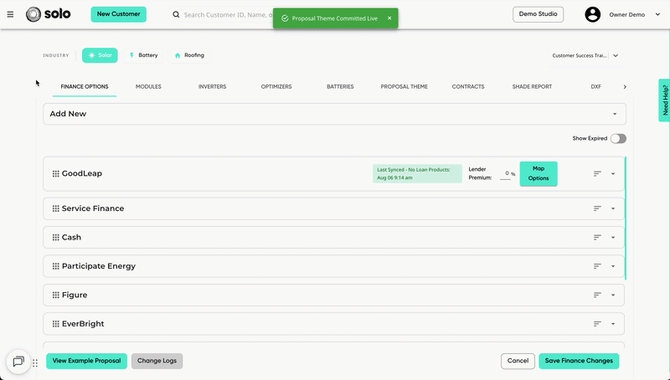This screenshot has width=670, height=380.
Task: Click Save Finance Changes
Action: [579, 361]
